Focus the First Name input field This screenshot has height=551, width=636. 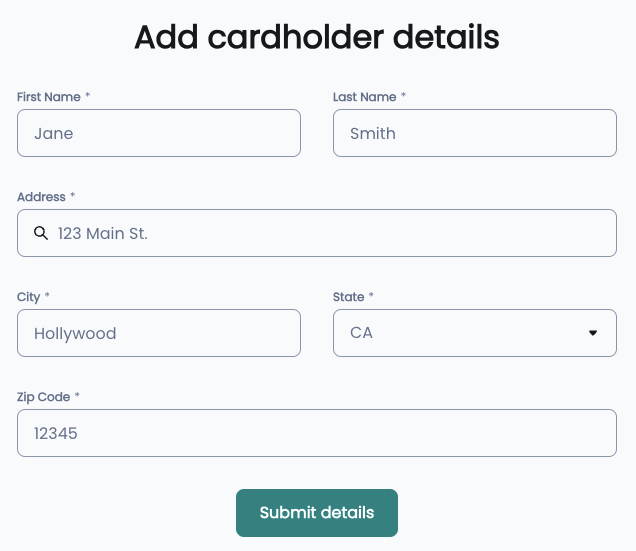(x=158, y=133)
